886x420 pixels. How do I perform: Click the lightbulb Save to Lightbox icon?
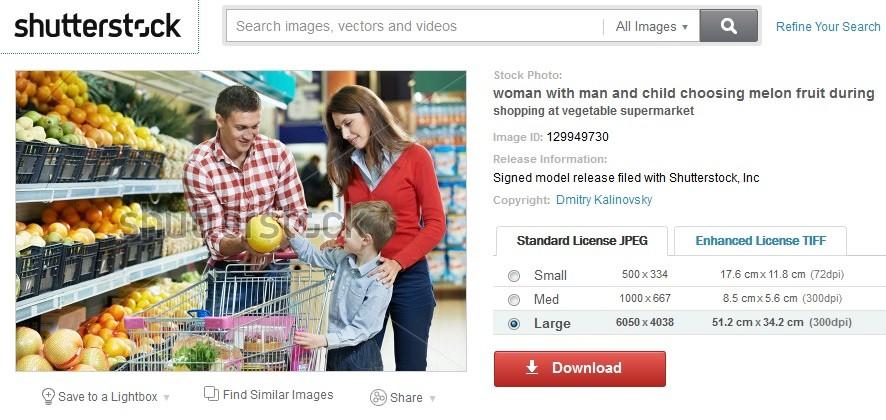(x=48, y=396)
